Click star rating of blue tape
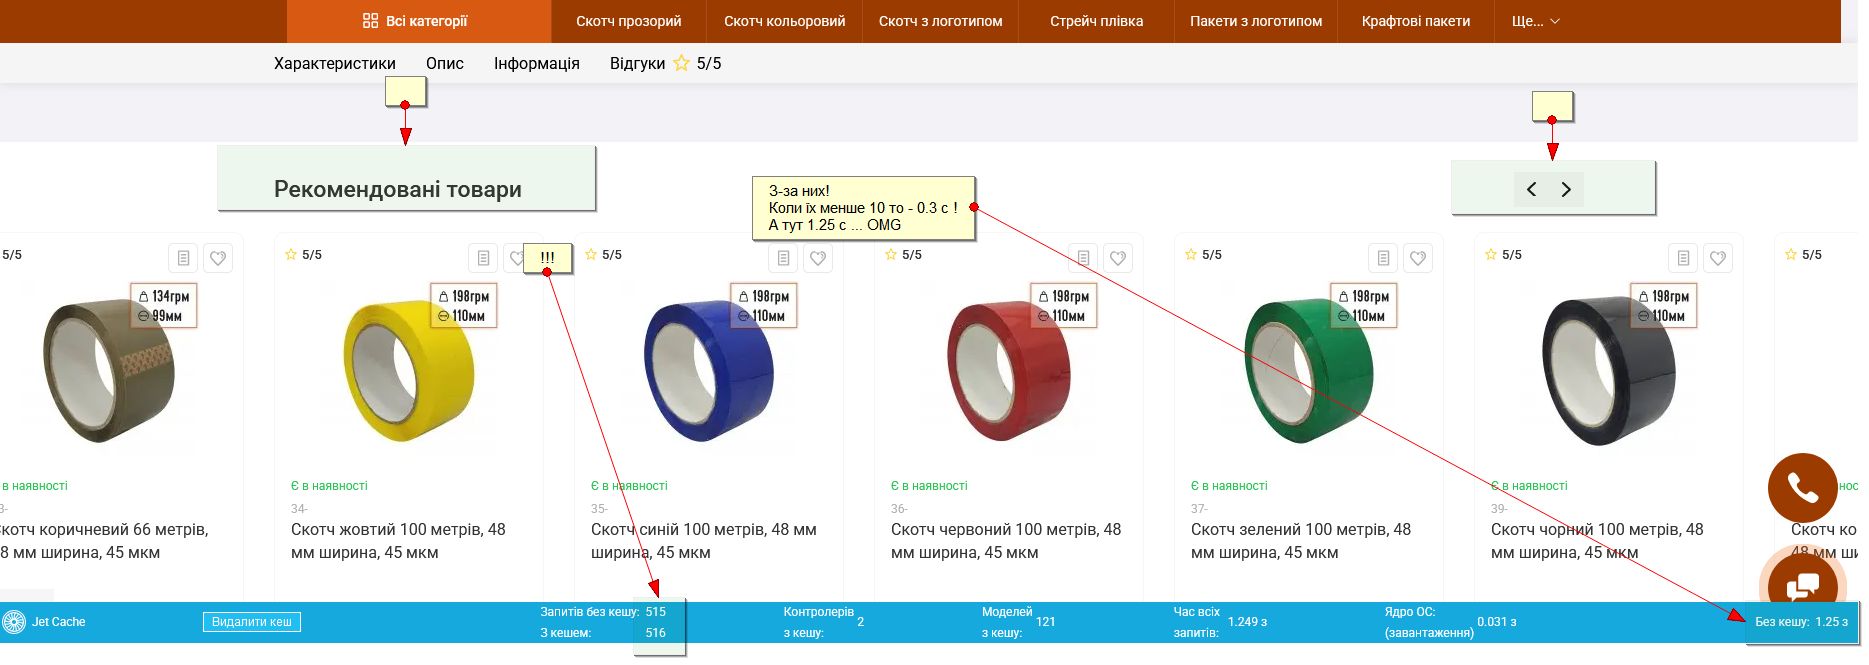The width and height of the screenshot is (1869, 665). [604, 255]
